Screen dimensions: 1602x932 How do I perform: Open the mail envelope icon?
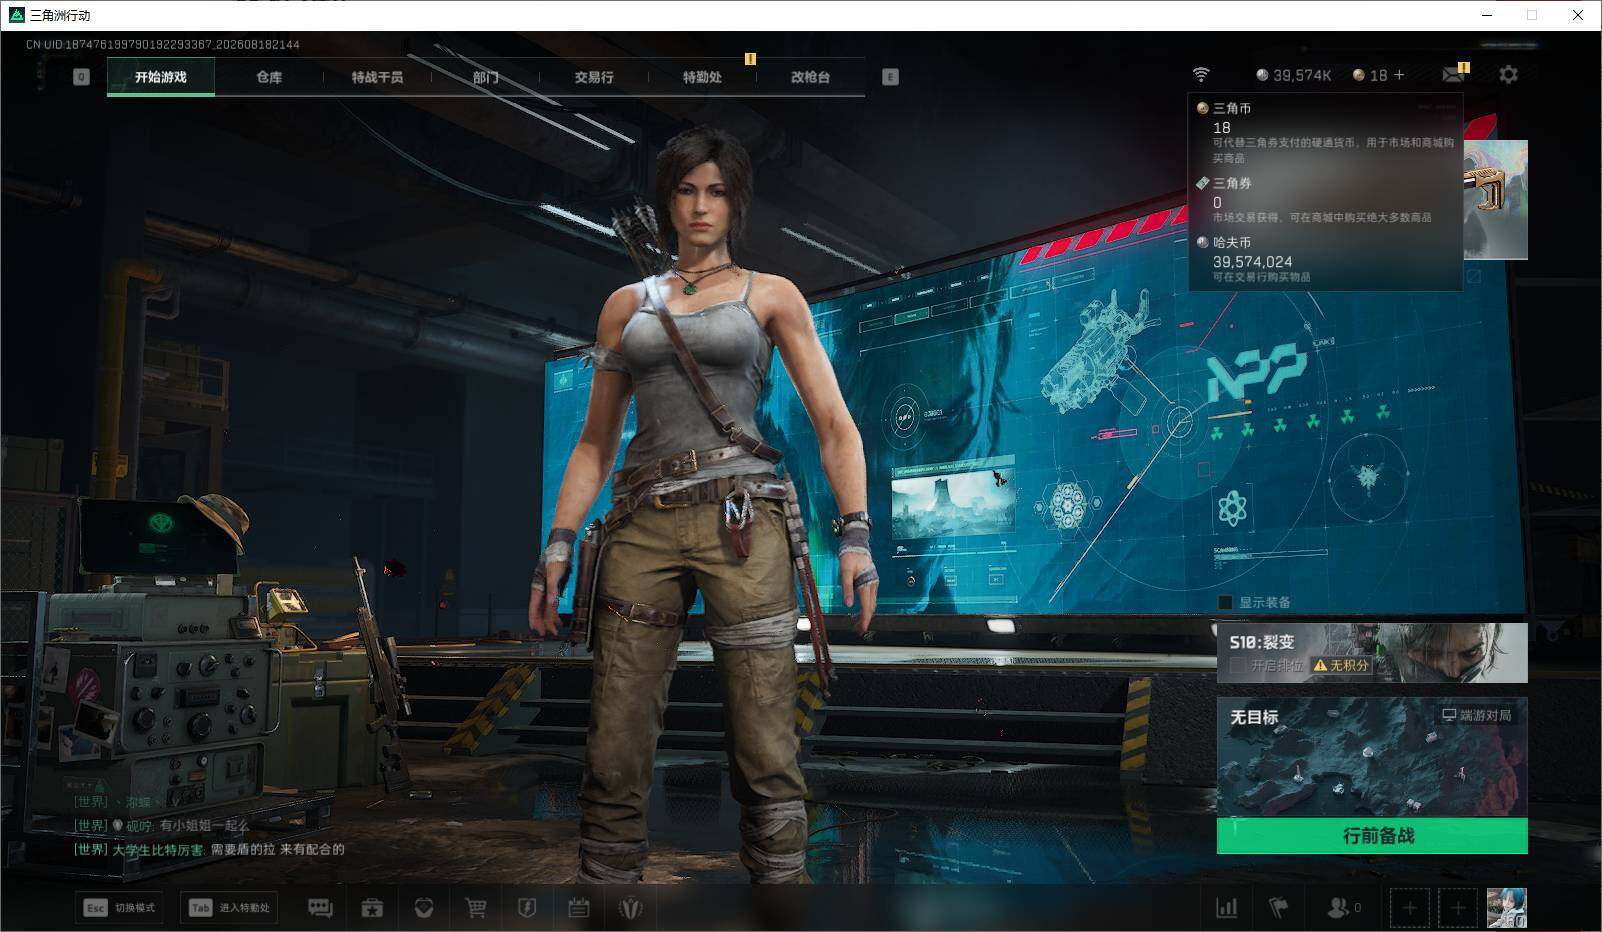coord(1454,74)
